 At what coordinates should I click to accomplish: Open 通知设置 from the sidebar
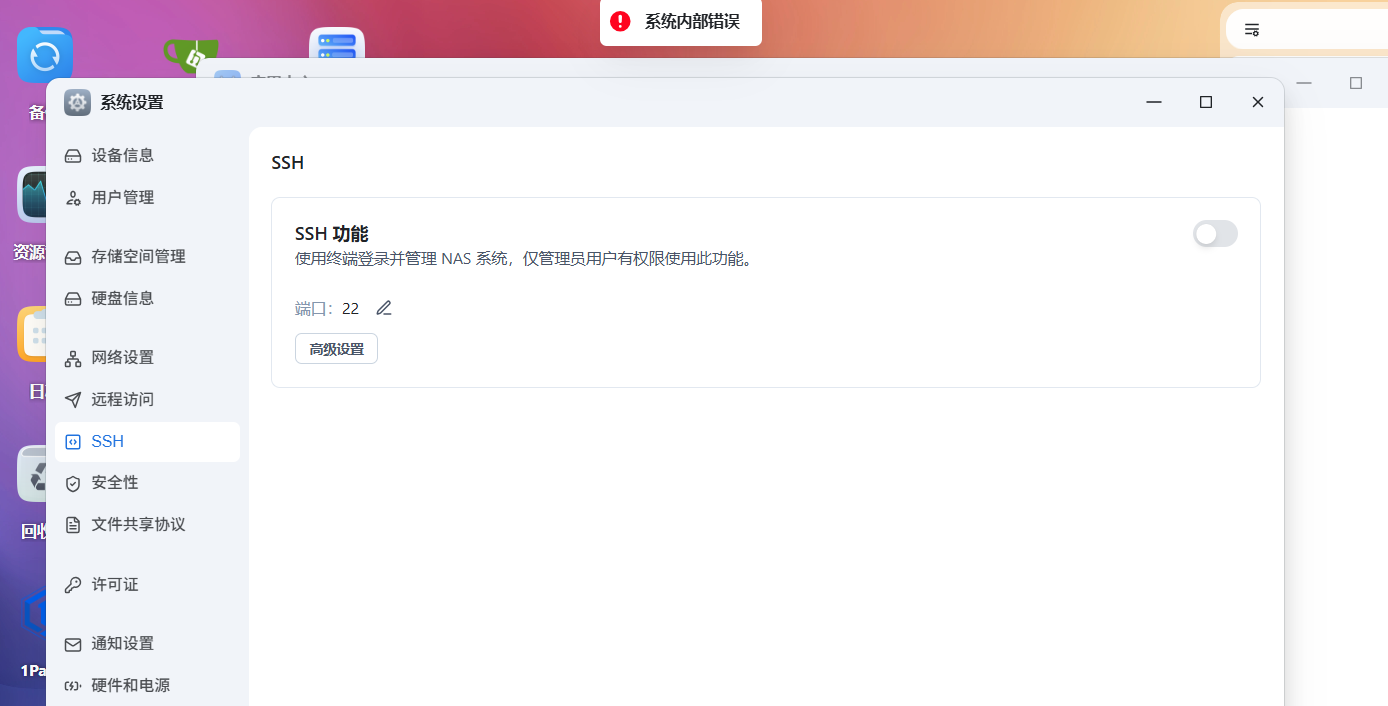pyautogui.click(x=122, y=643)
